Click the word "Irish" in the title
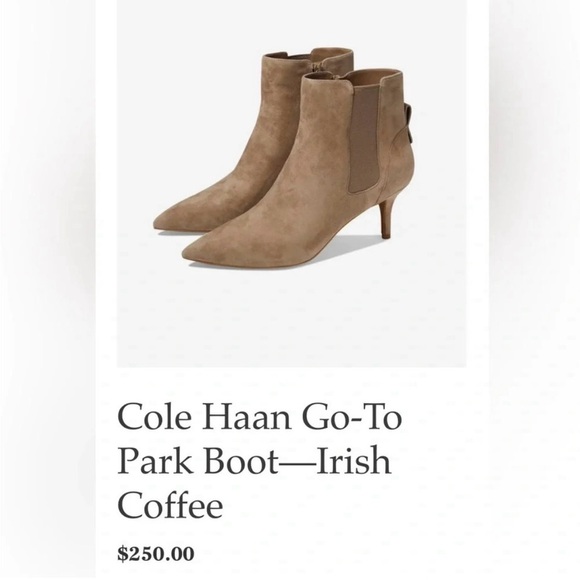 354,461
